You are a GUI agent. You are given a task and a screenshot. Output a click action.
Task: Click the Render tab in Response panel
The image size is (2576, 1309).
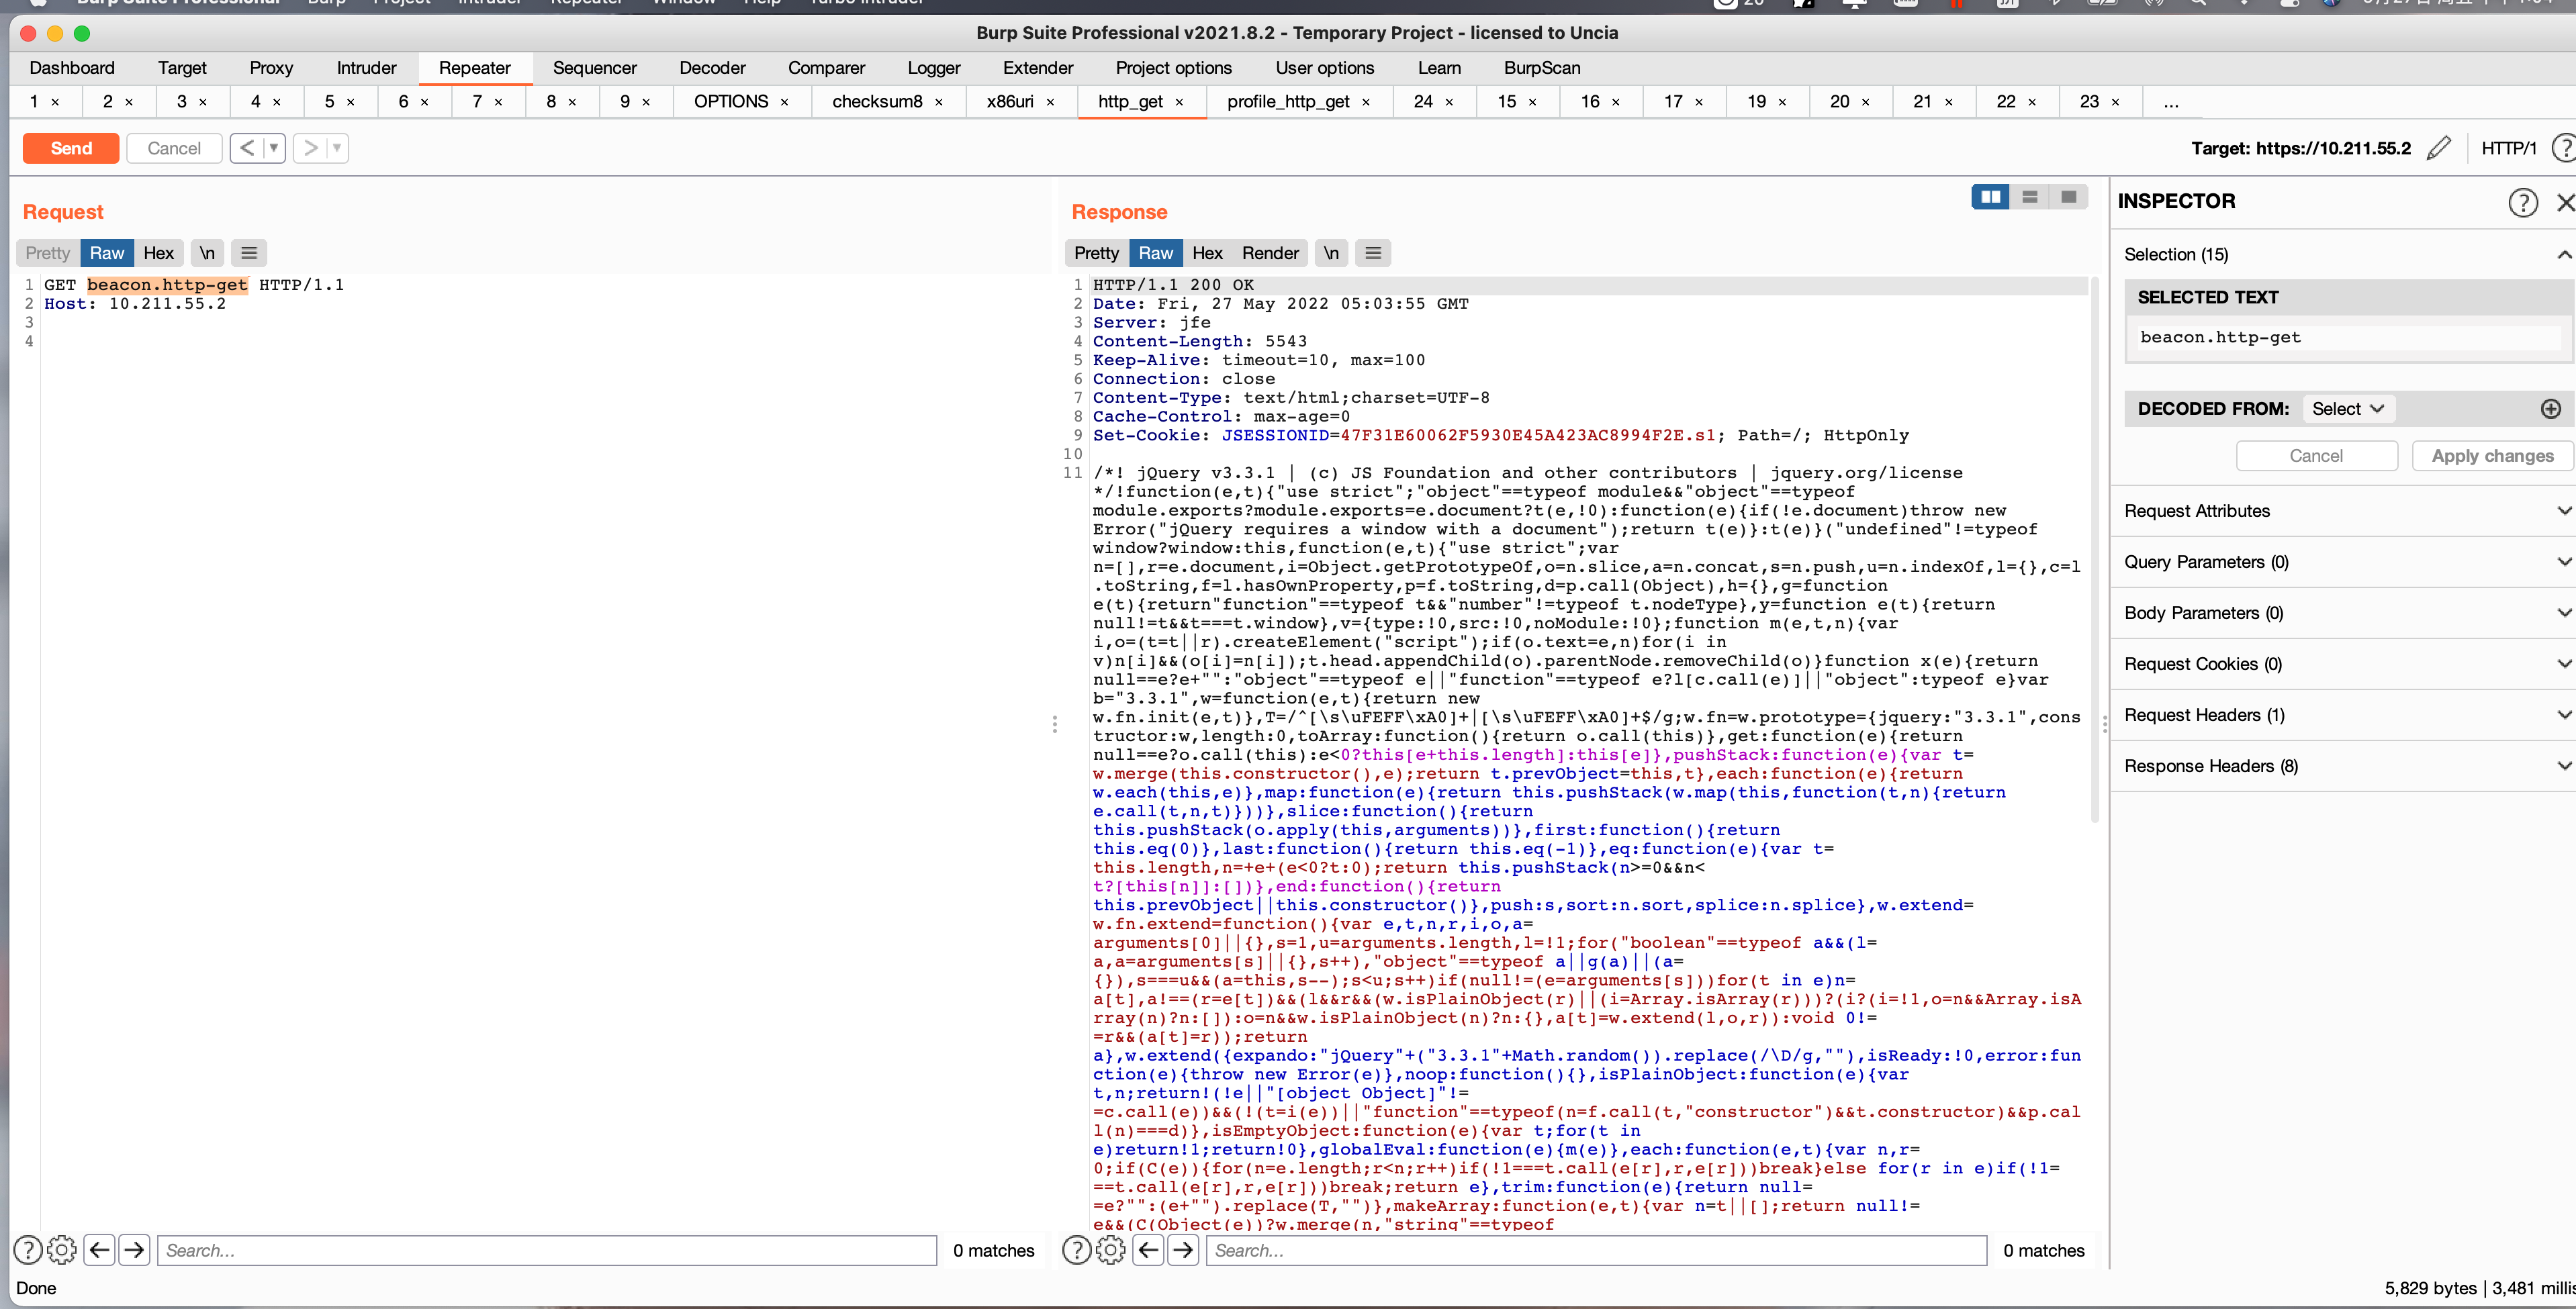(1269, 252)
